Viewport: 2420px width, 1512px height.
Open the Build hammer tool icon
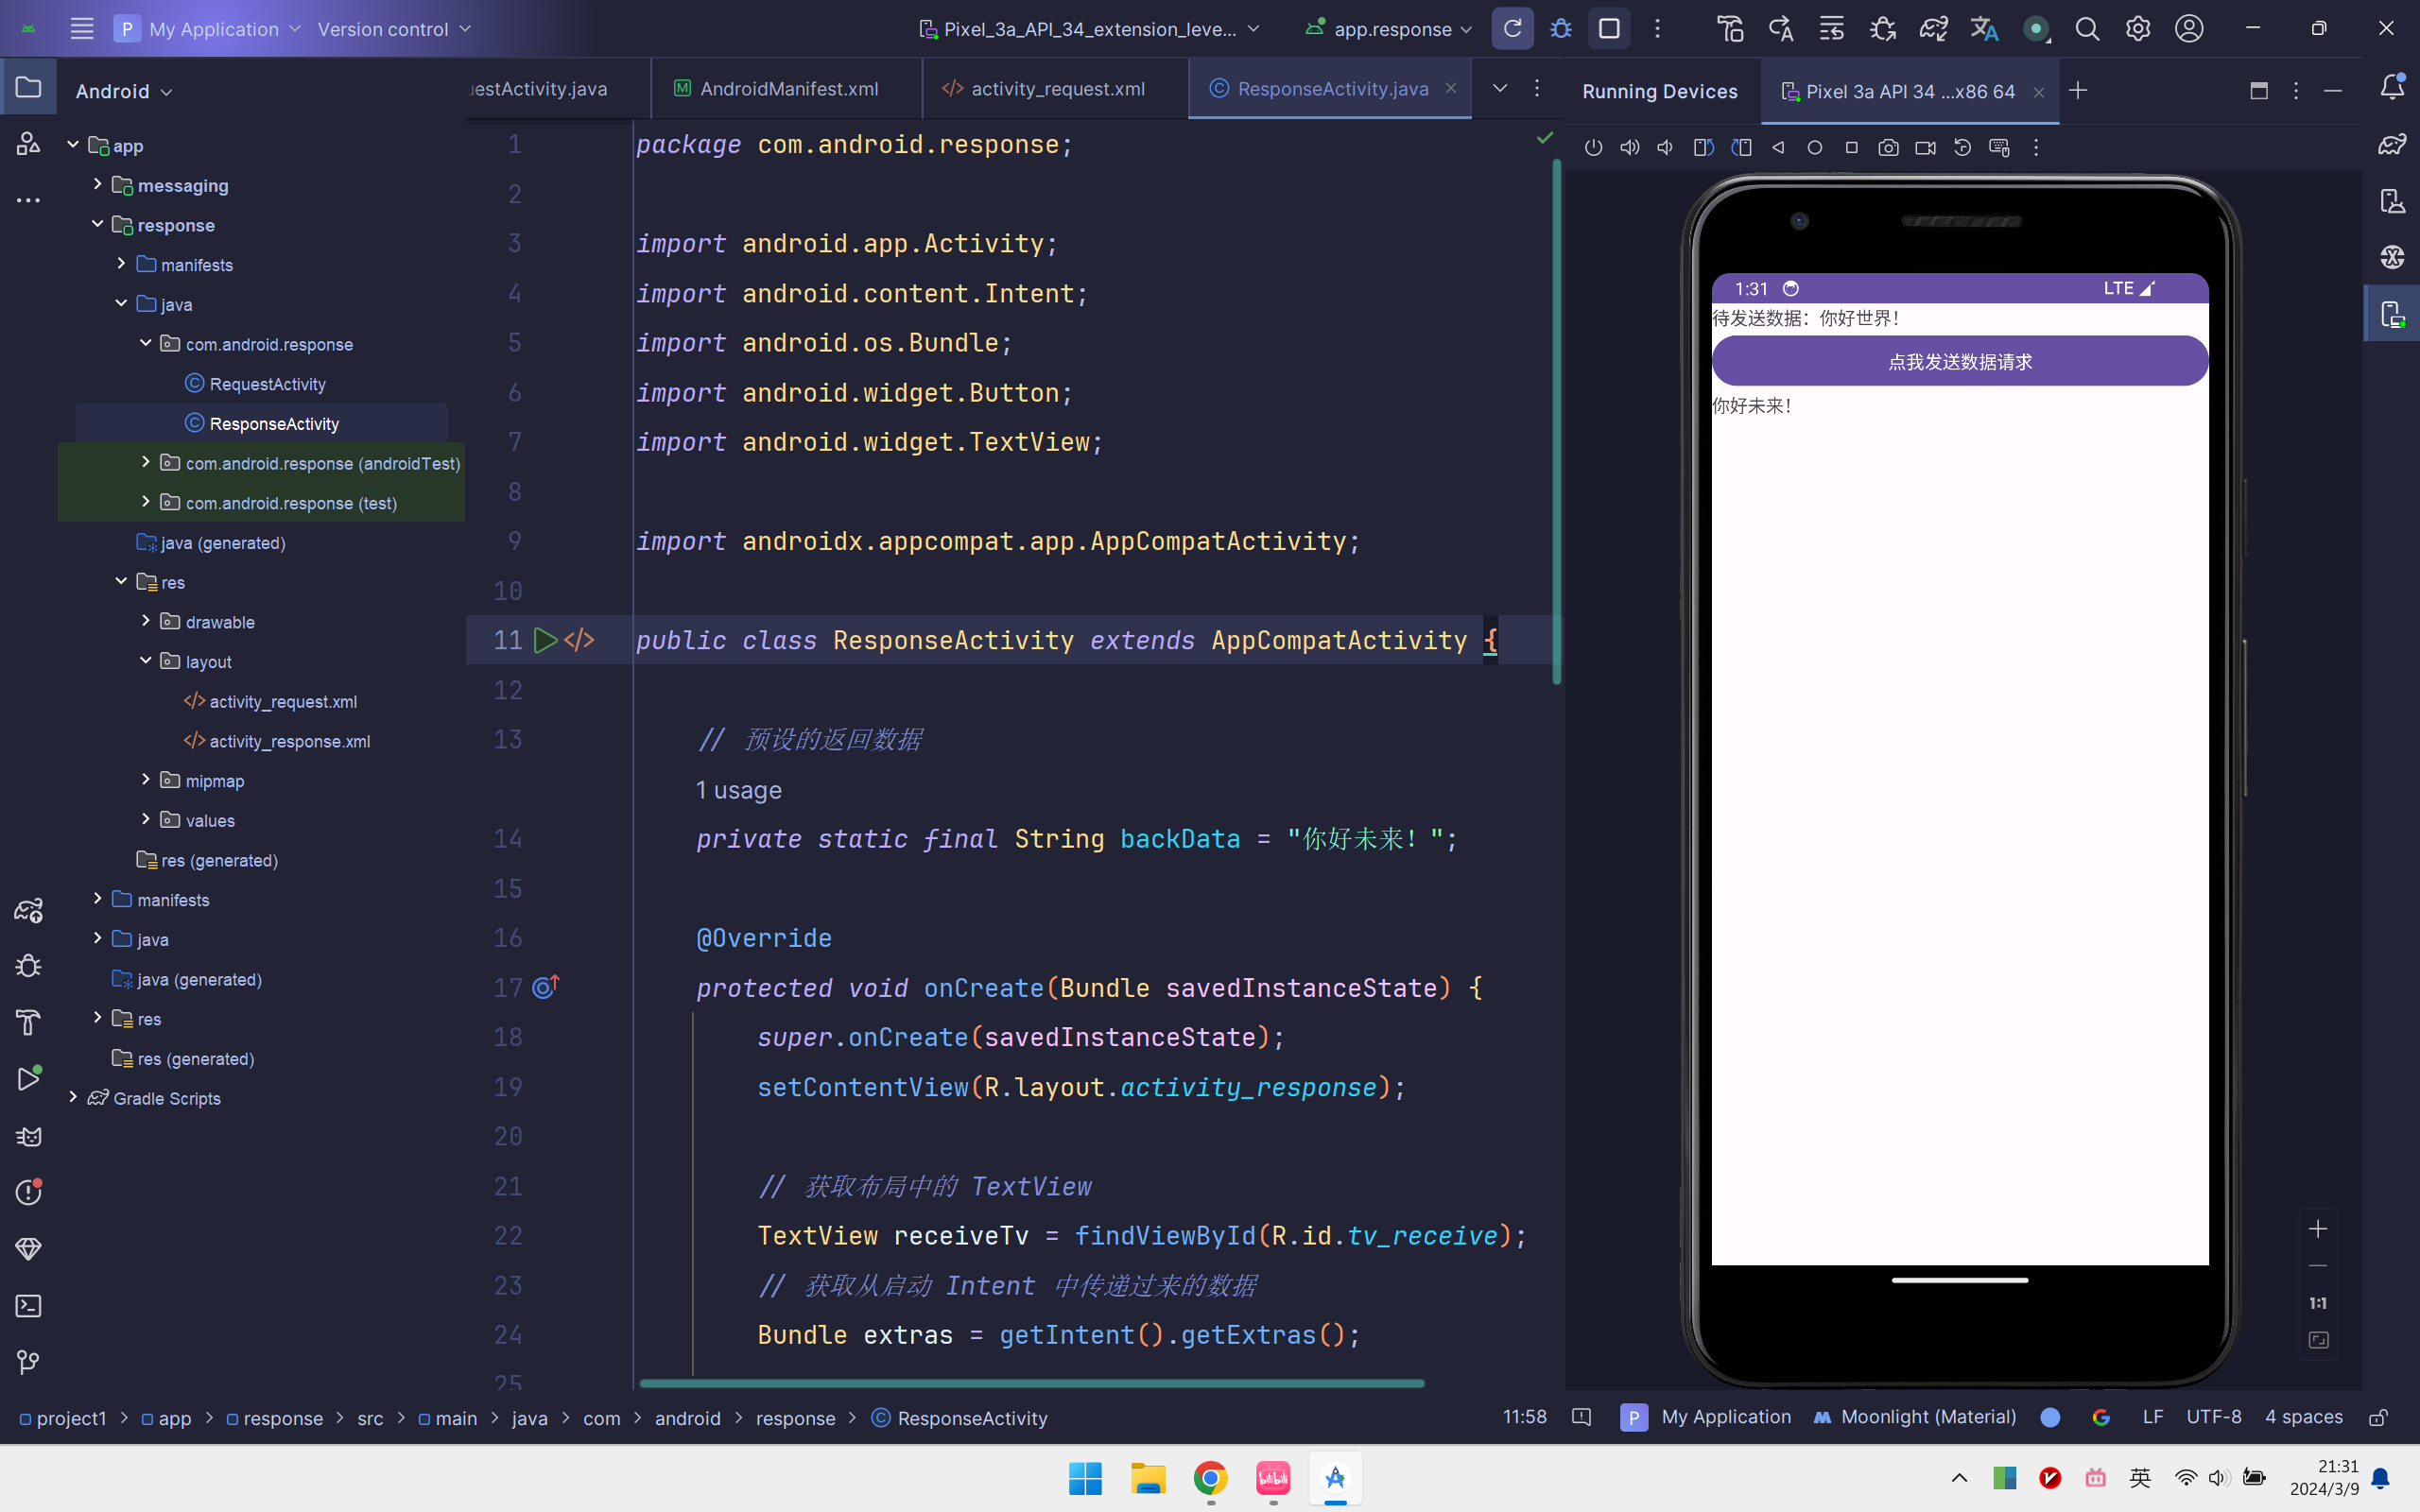(1730, 29)
